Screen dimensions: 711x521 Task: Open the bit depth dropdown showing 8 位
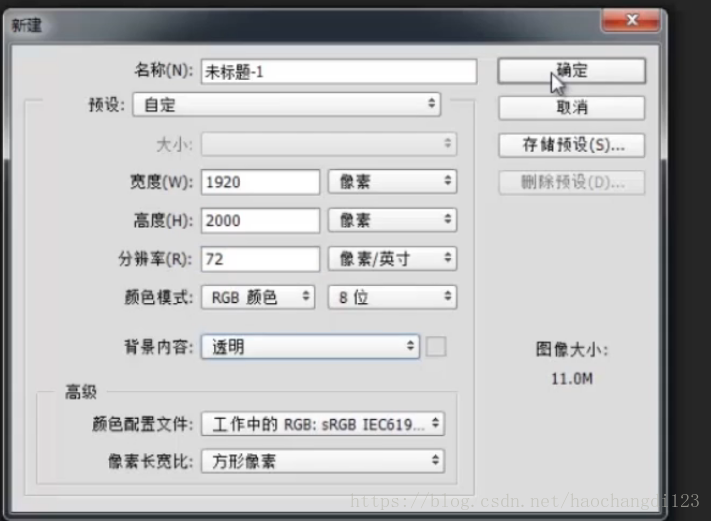[x=392, y=297]
